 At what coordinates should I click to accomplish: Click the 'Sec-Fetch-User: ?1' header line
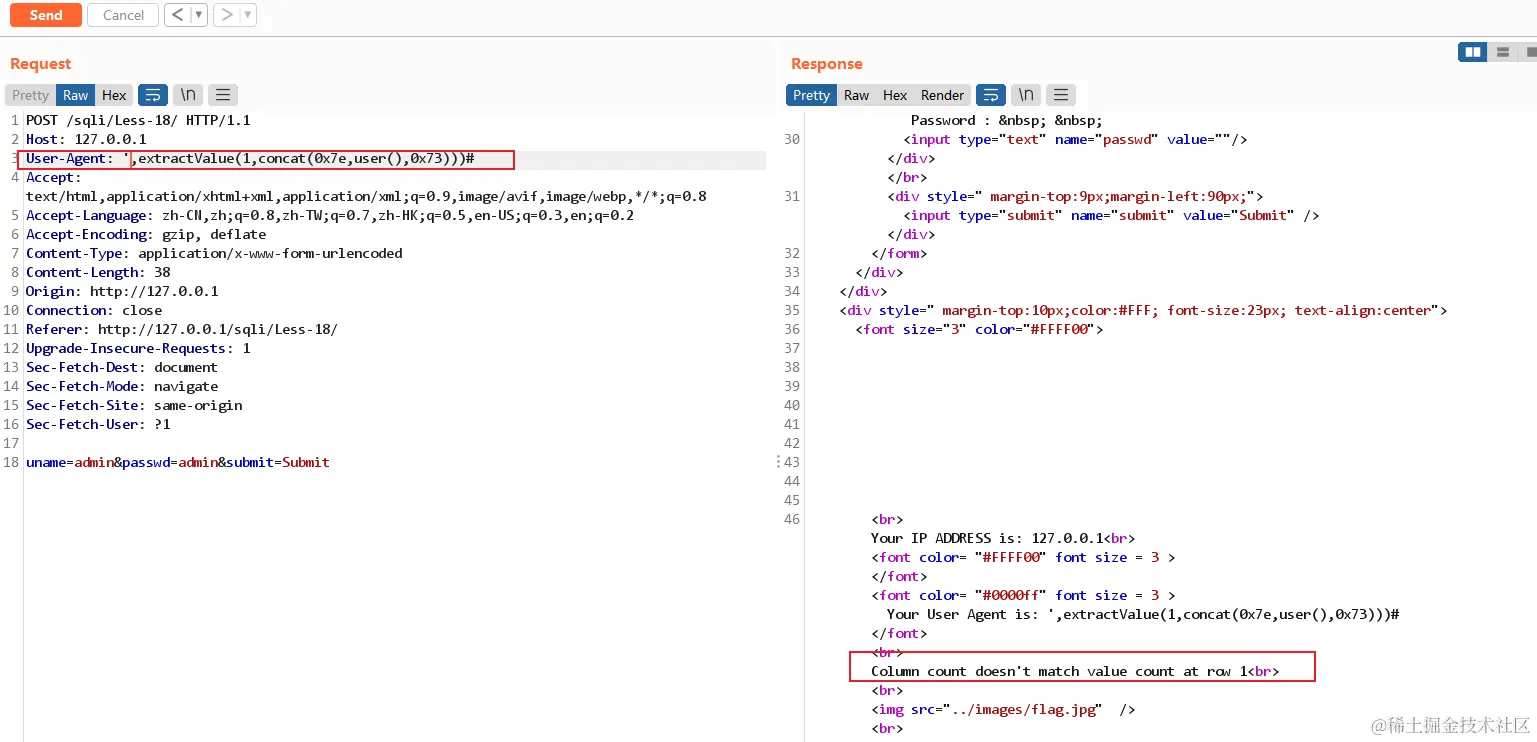[x=98, y=424]
